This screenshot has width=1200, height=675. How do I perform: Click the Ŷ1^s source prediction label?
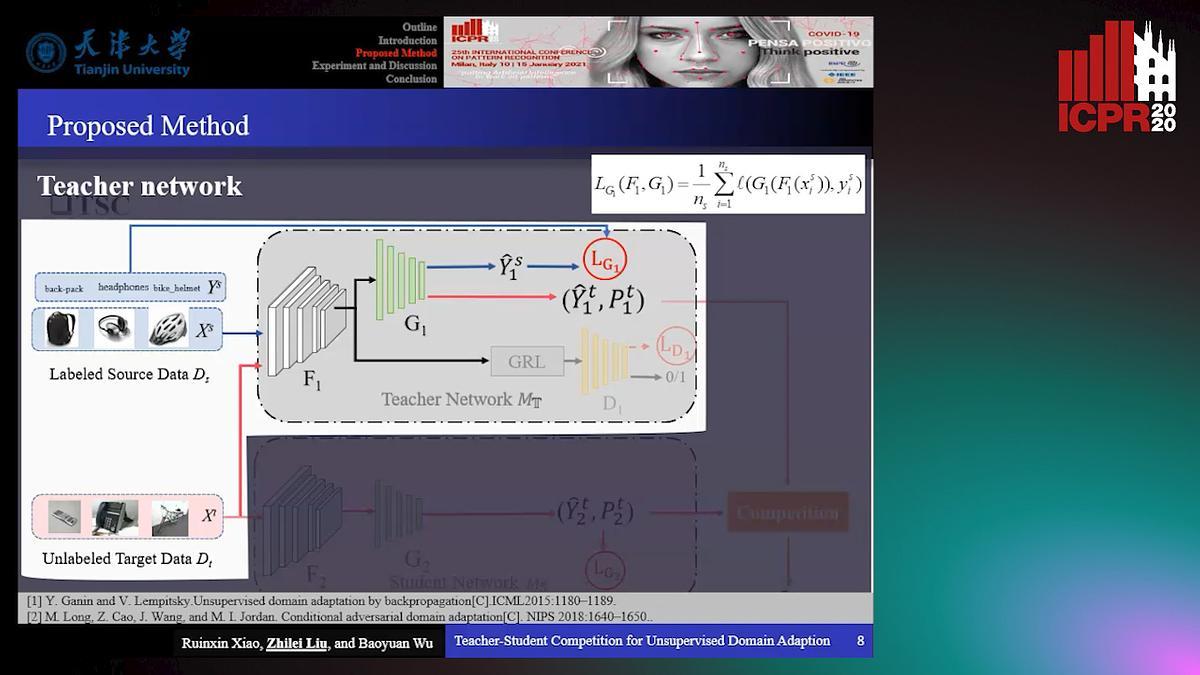509,266
